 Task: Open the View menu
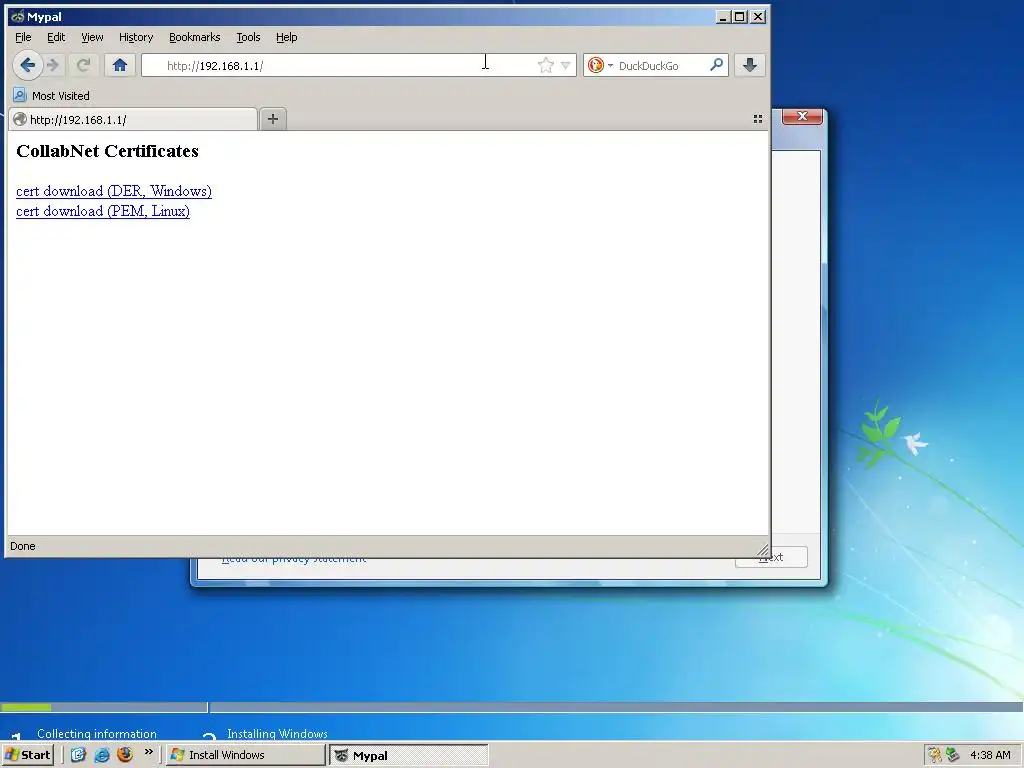pos(92,37)
